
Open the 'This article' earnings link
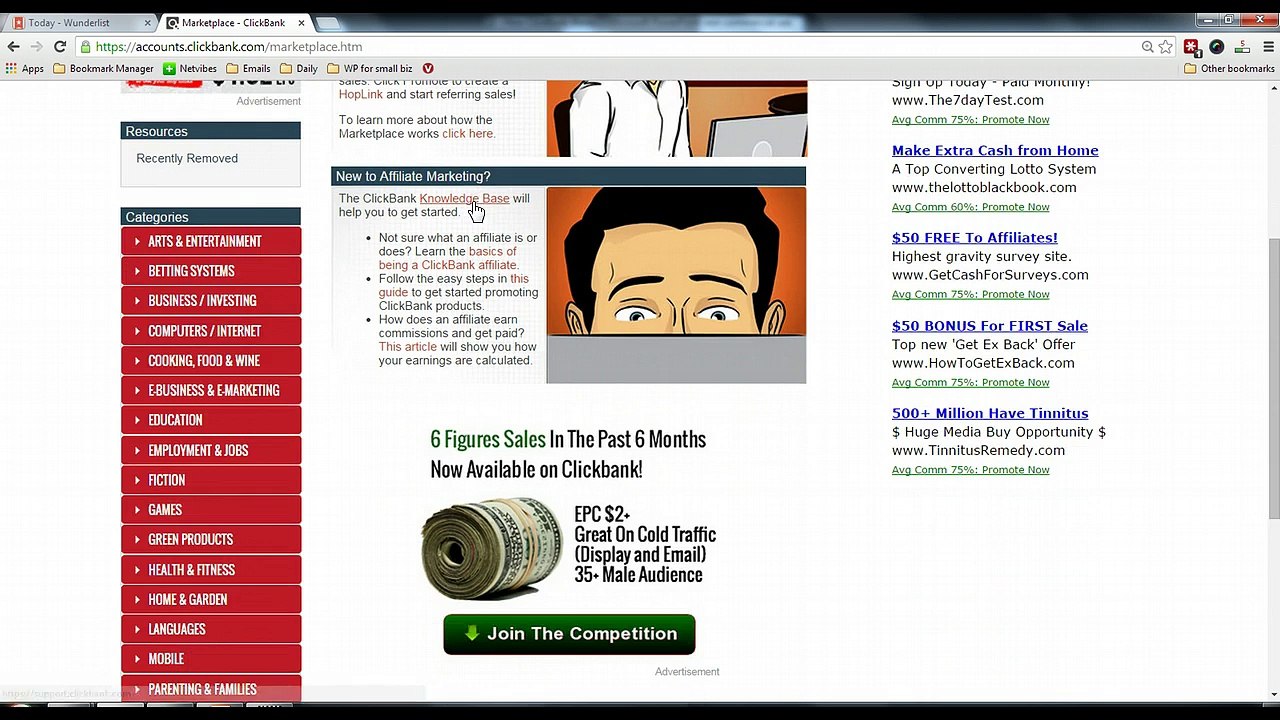pos(407,347)
